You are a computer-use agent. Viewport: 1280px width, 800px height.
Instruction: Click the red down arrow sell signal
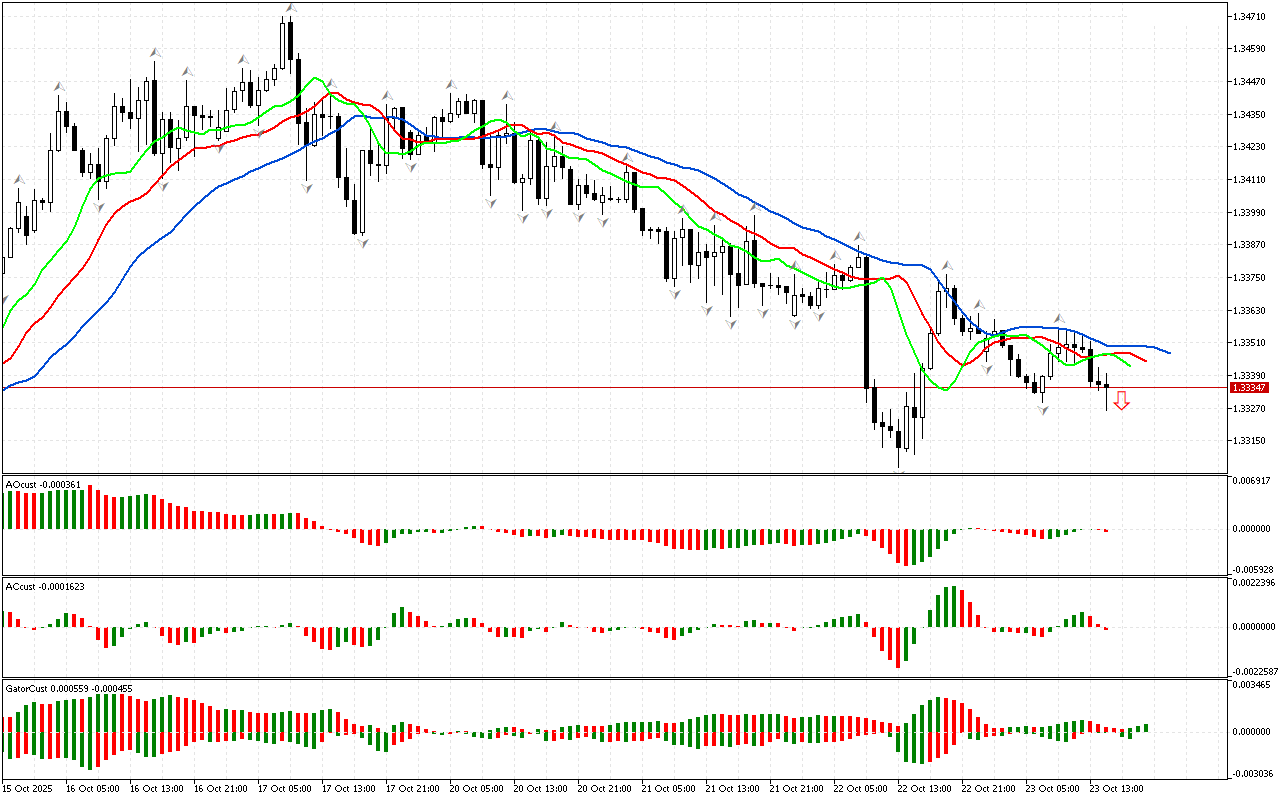click(x=1122, y=401)
